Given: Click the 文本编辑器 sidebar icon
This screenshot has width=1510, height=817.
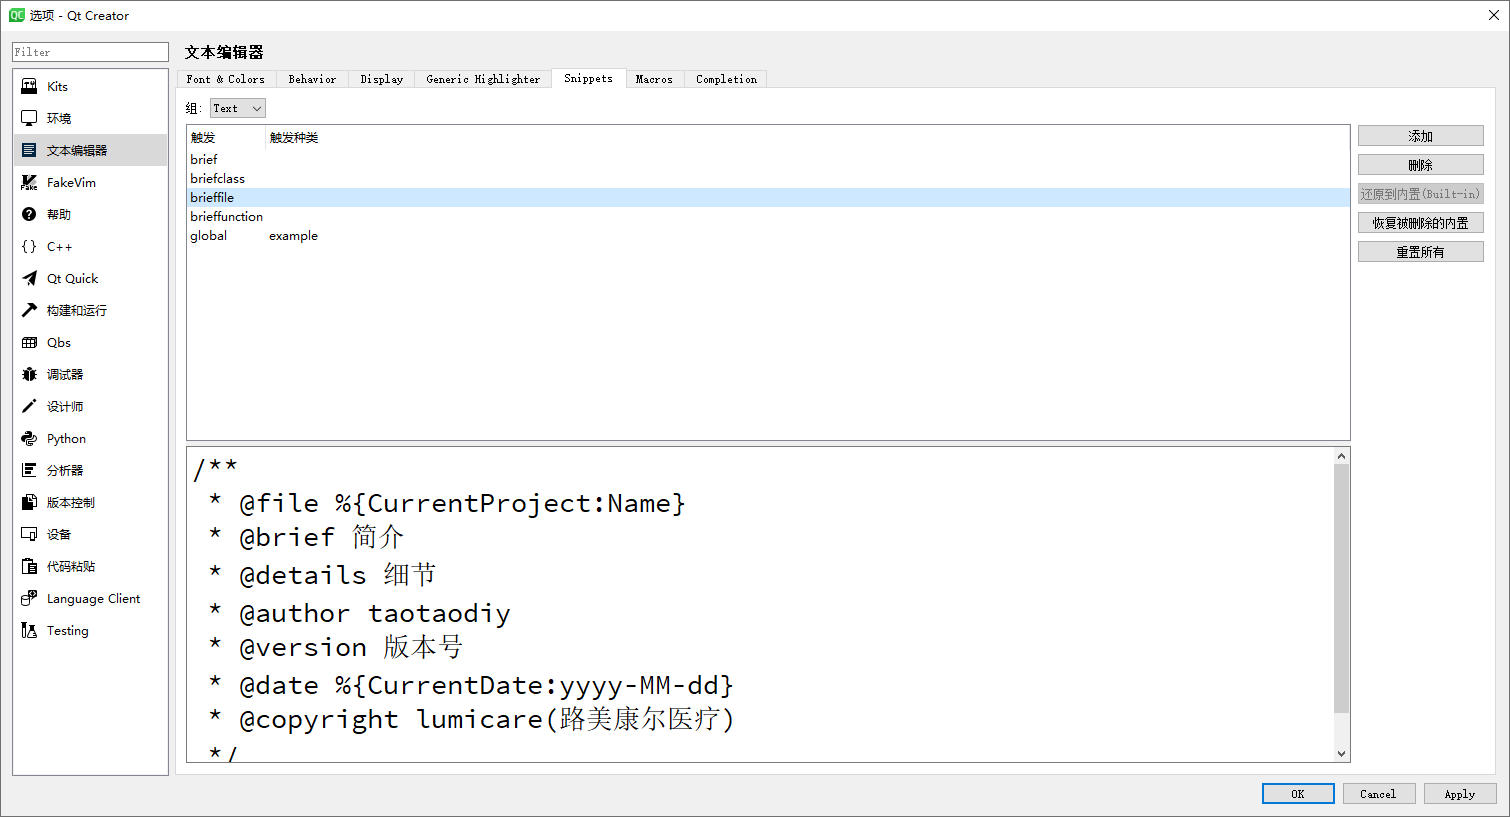Looking at the screenshot, I should click(x=29, y=150).
